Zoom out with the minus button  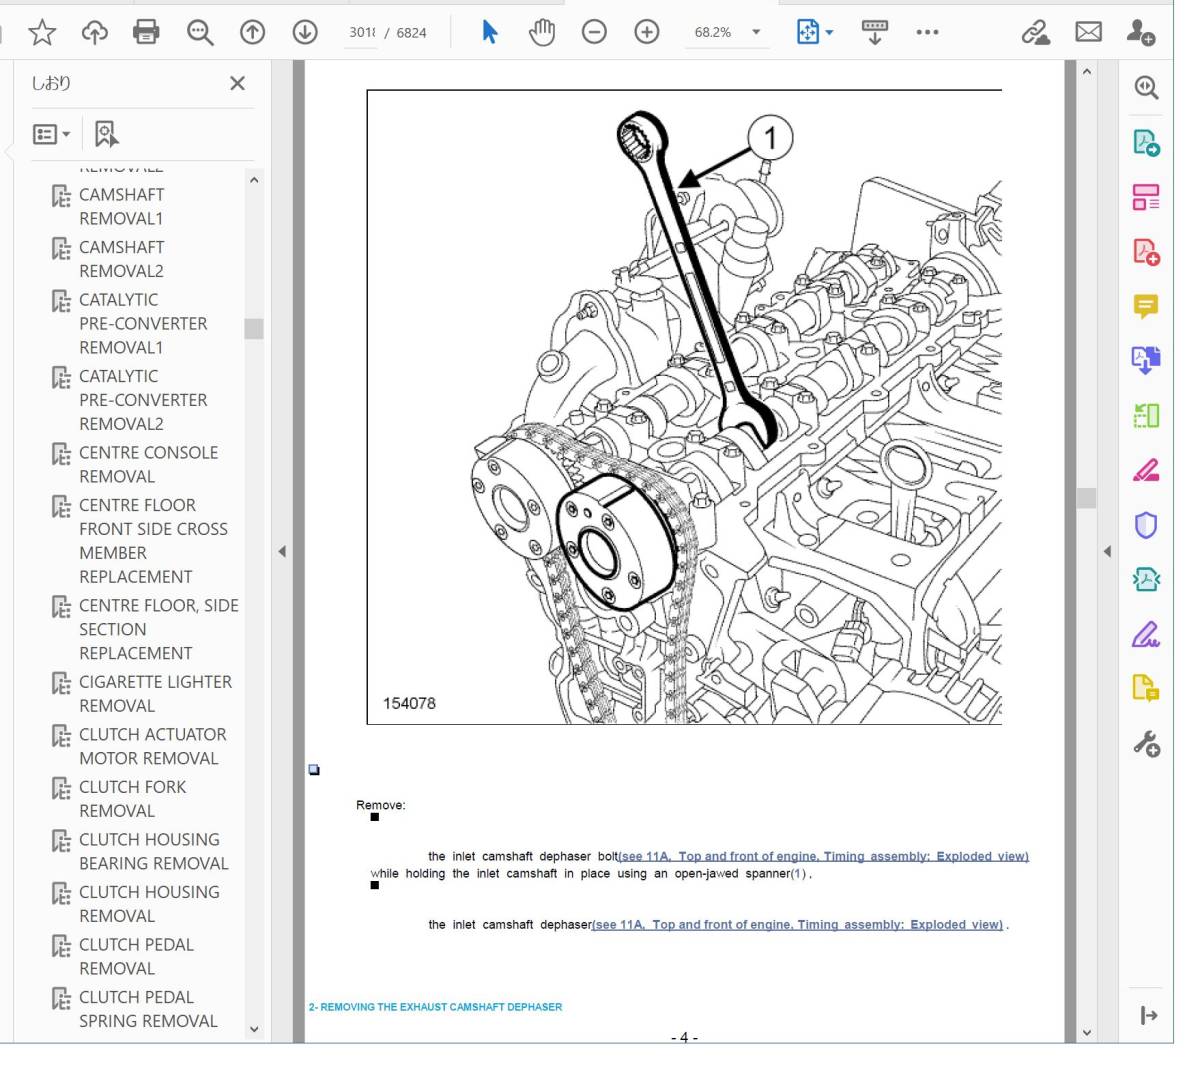pos(594,33)
